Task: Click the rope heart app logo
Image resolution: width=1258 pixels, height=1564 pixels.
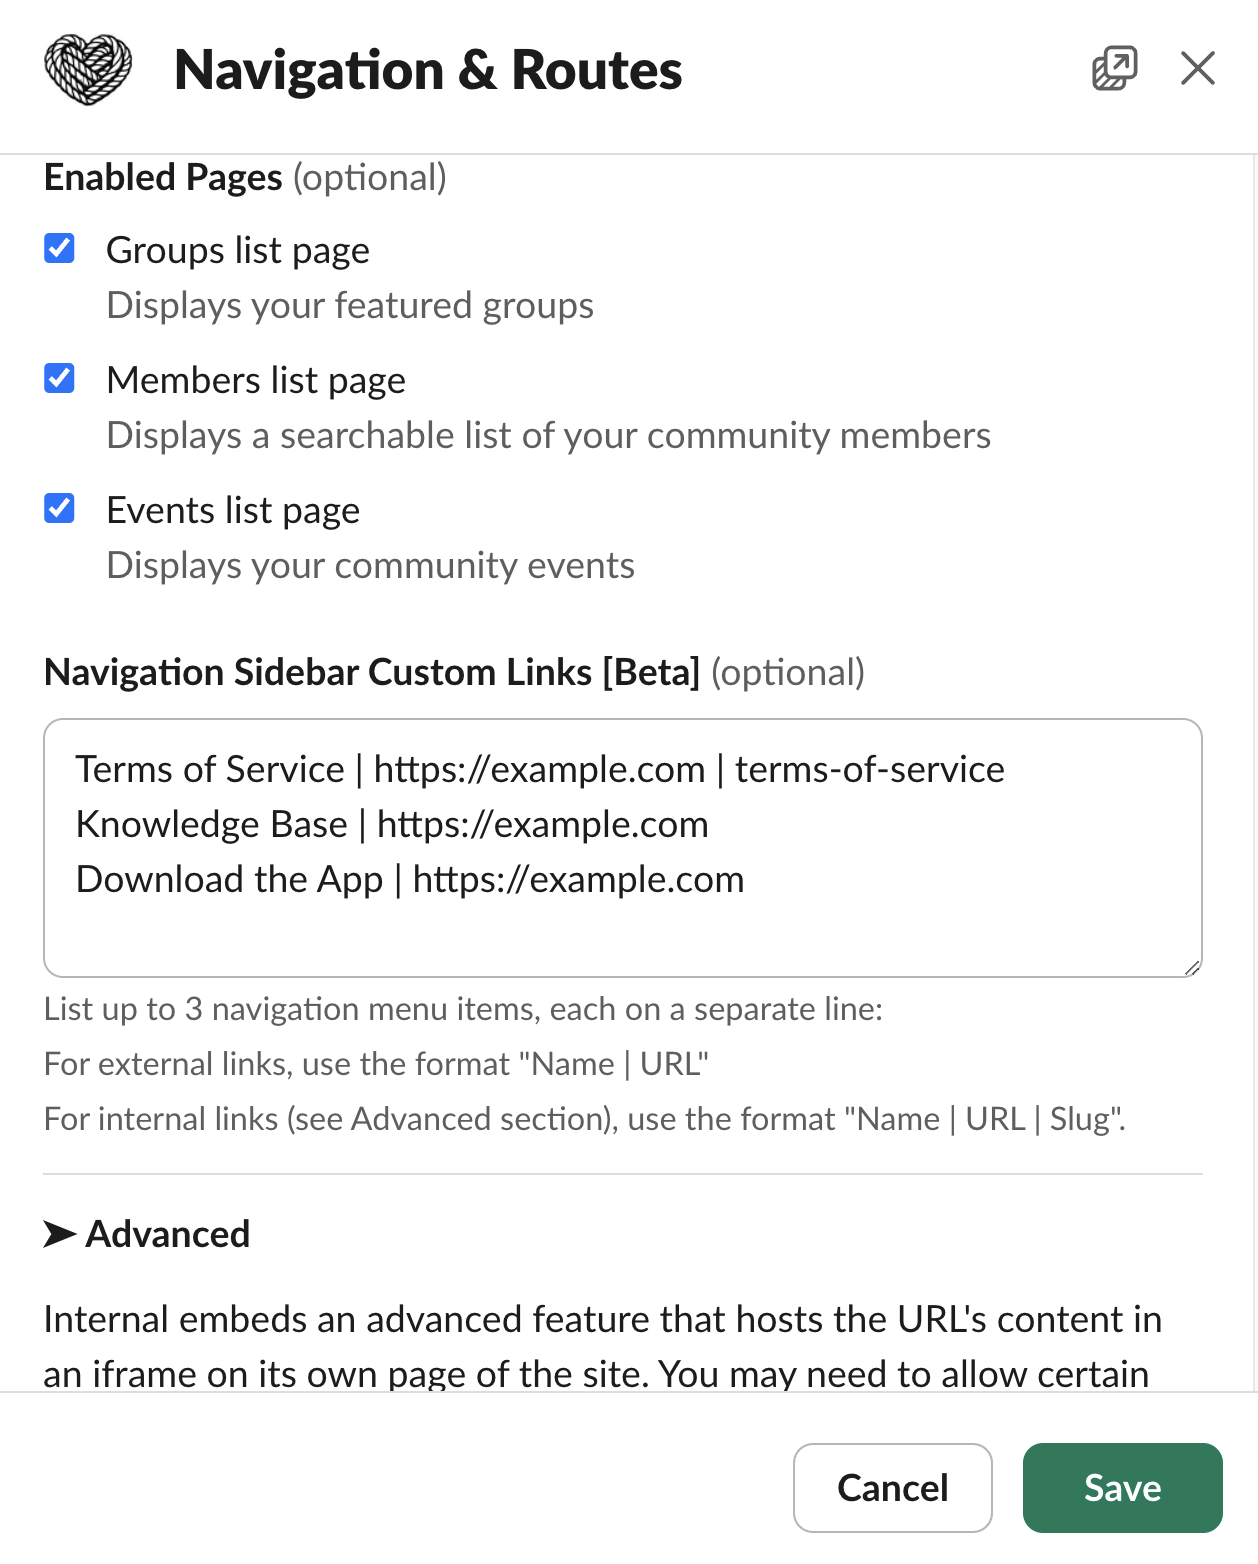Action: pos(88,69)
